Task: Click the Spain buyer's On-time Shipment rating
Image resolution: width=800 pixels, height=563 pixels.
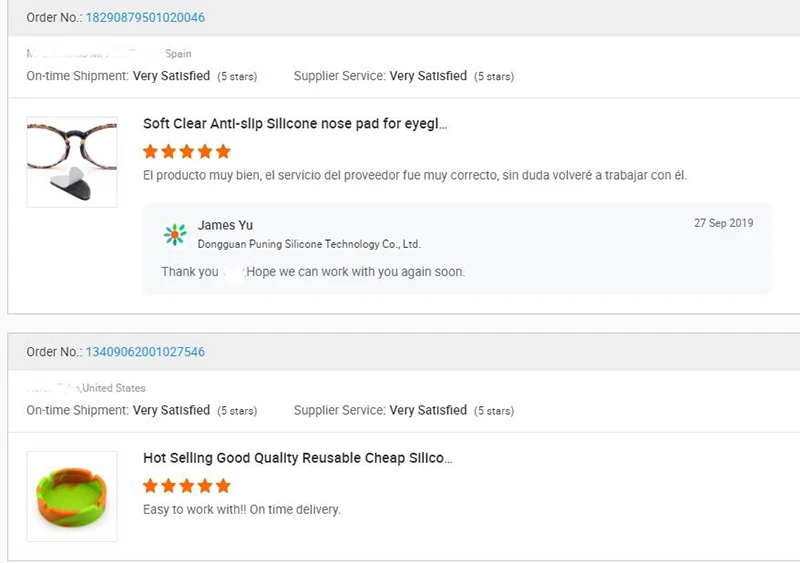Action: point(171,76)
